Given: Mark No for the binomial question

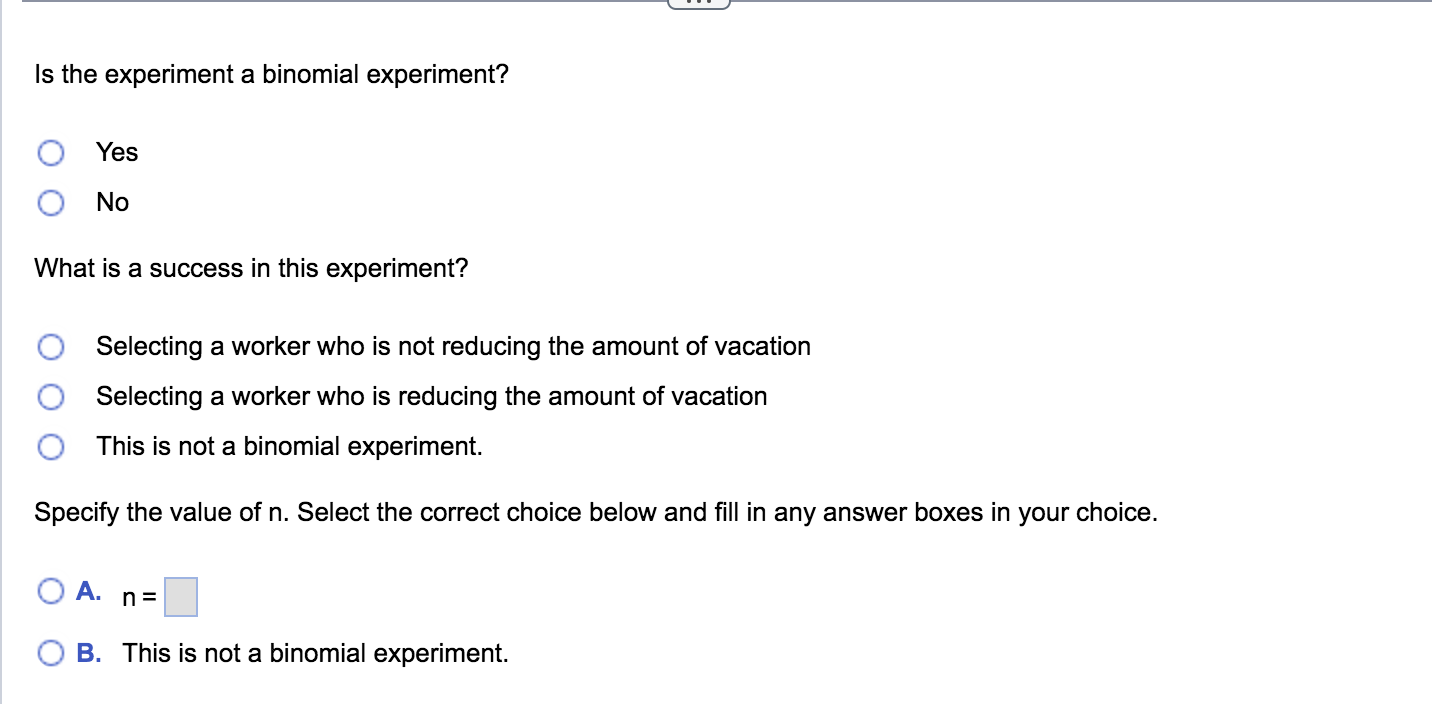Looking at the screenshot, I should click(50, 202).
